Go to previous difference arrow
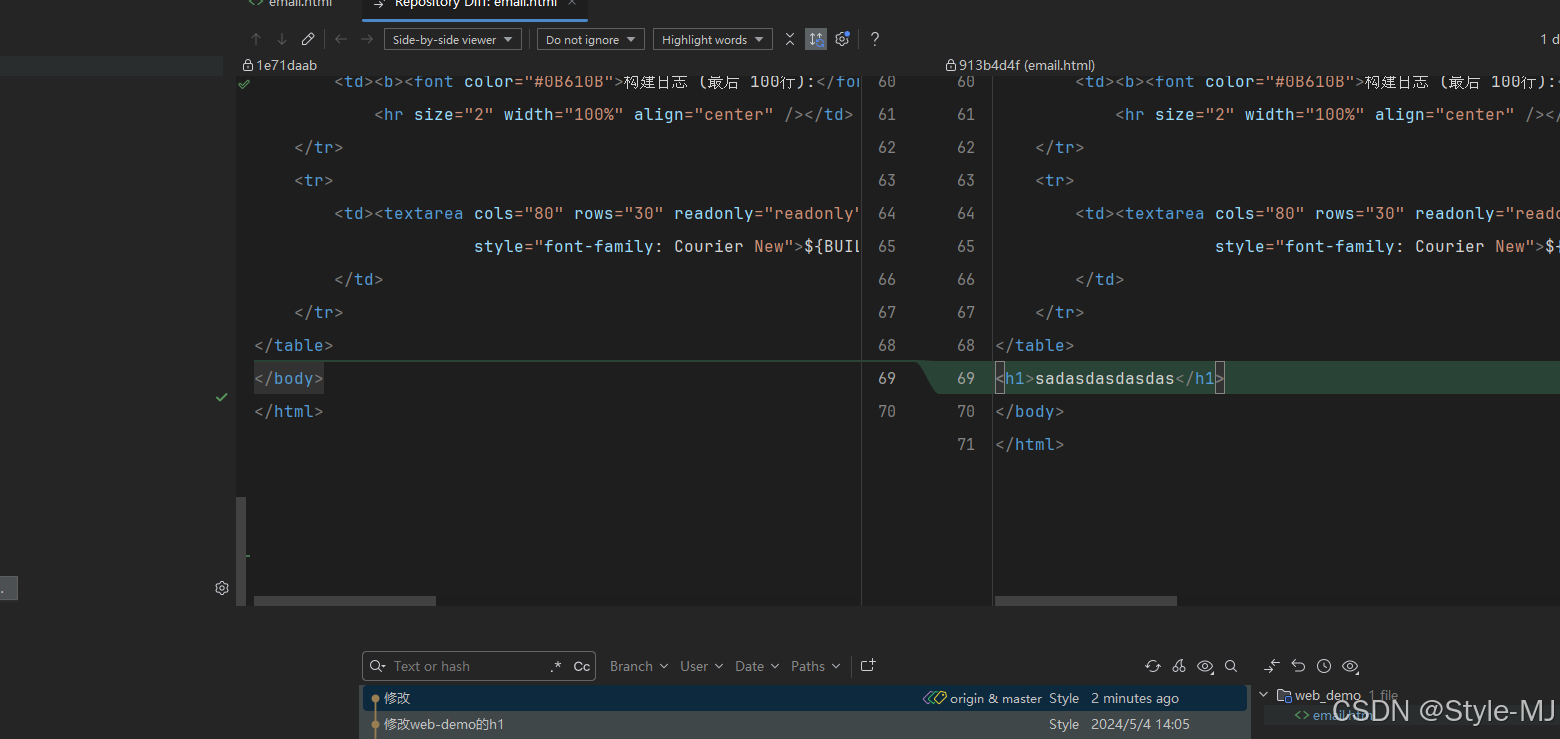The width and height of the screenshot is (1560, 739). coord(256,39)
